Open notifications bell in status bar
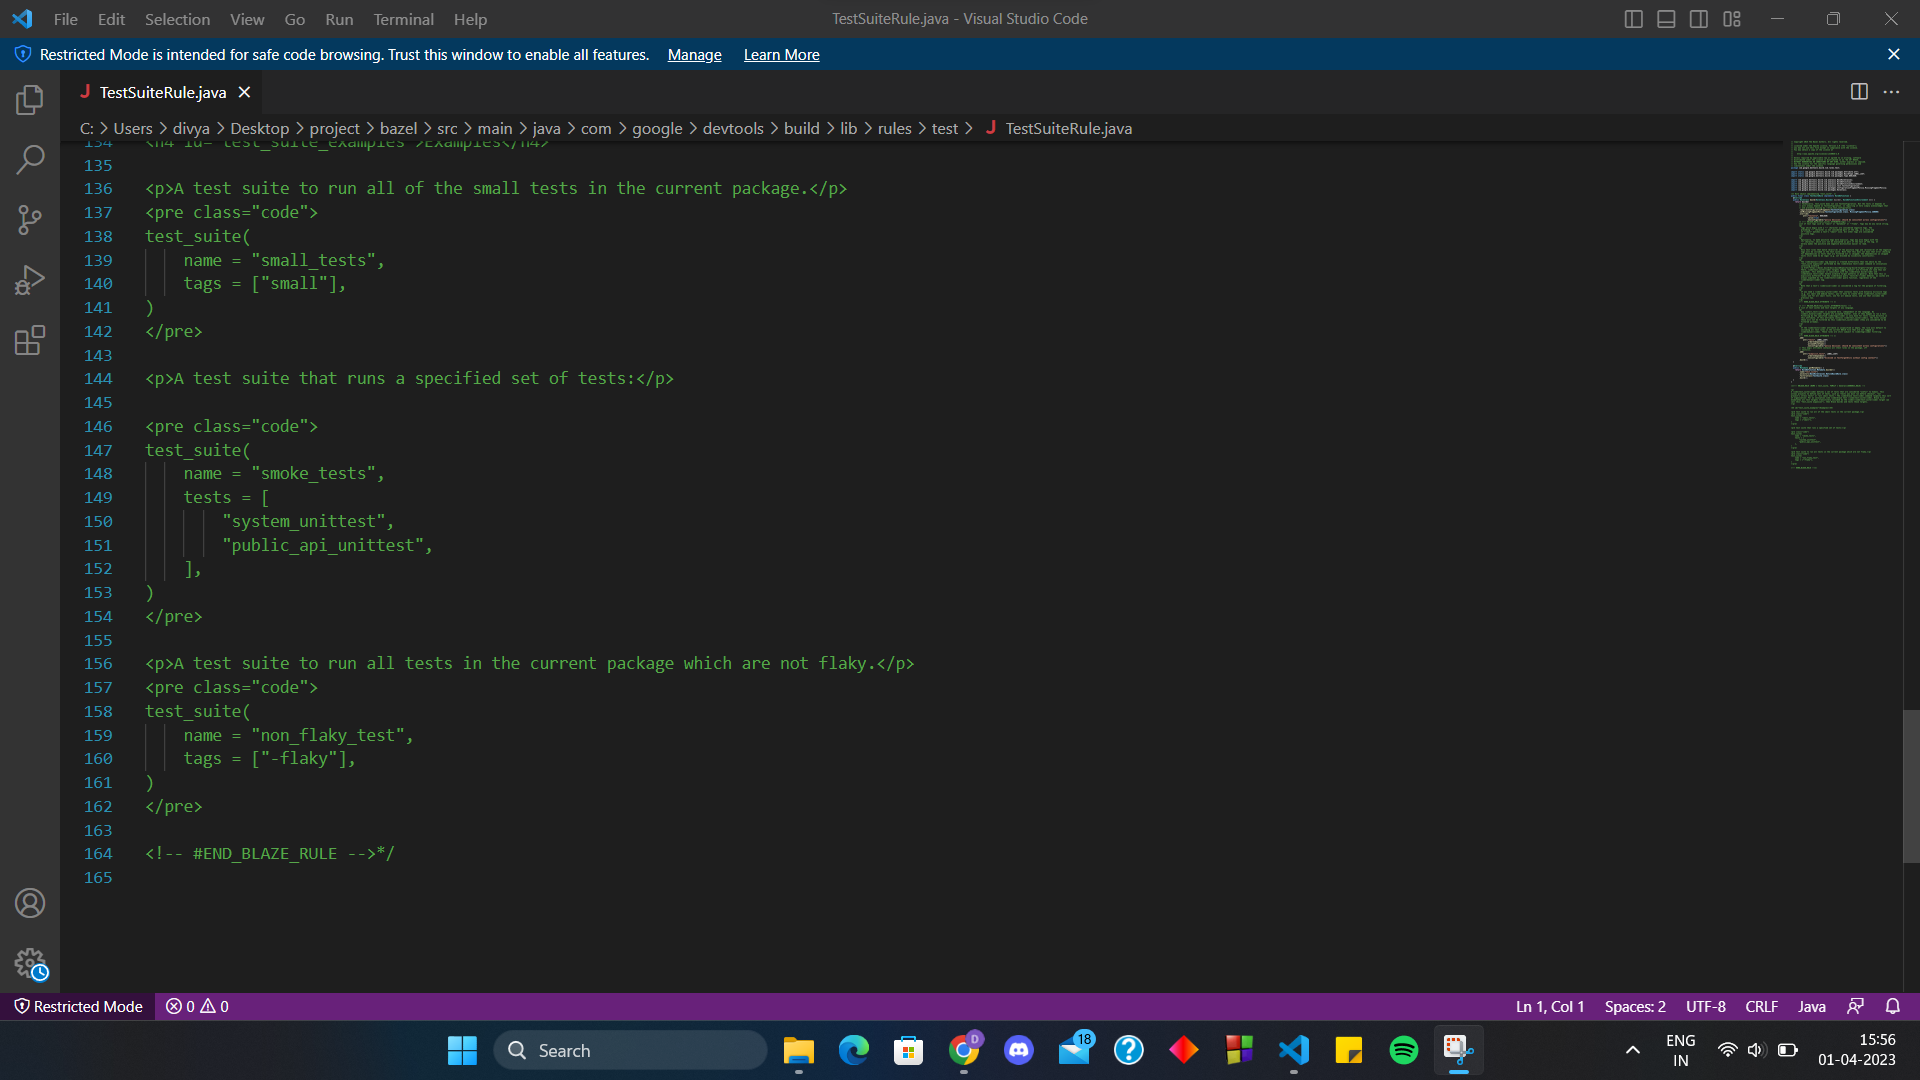The image size is (1920, 1080). 1893,1006
